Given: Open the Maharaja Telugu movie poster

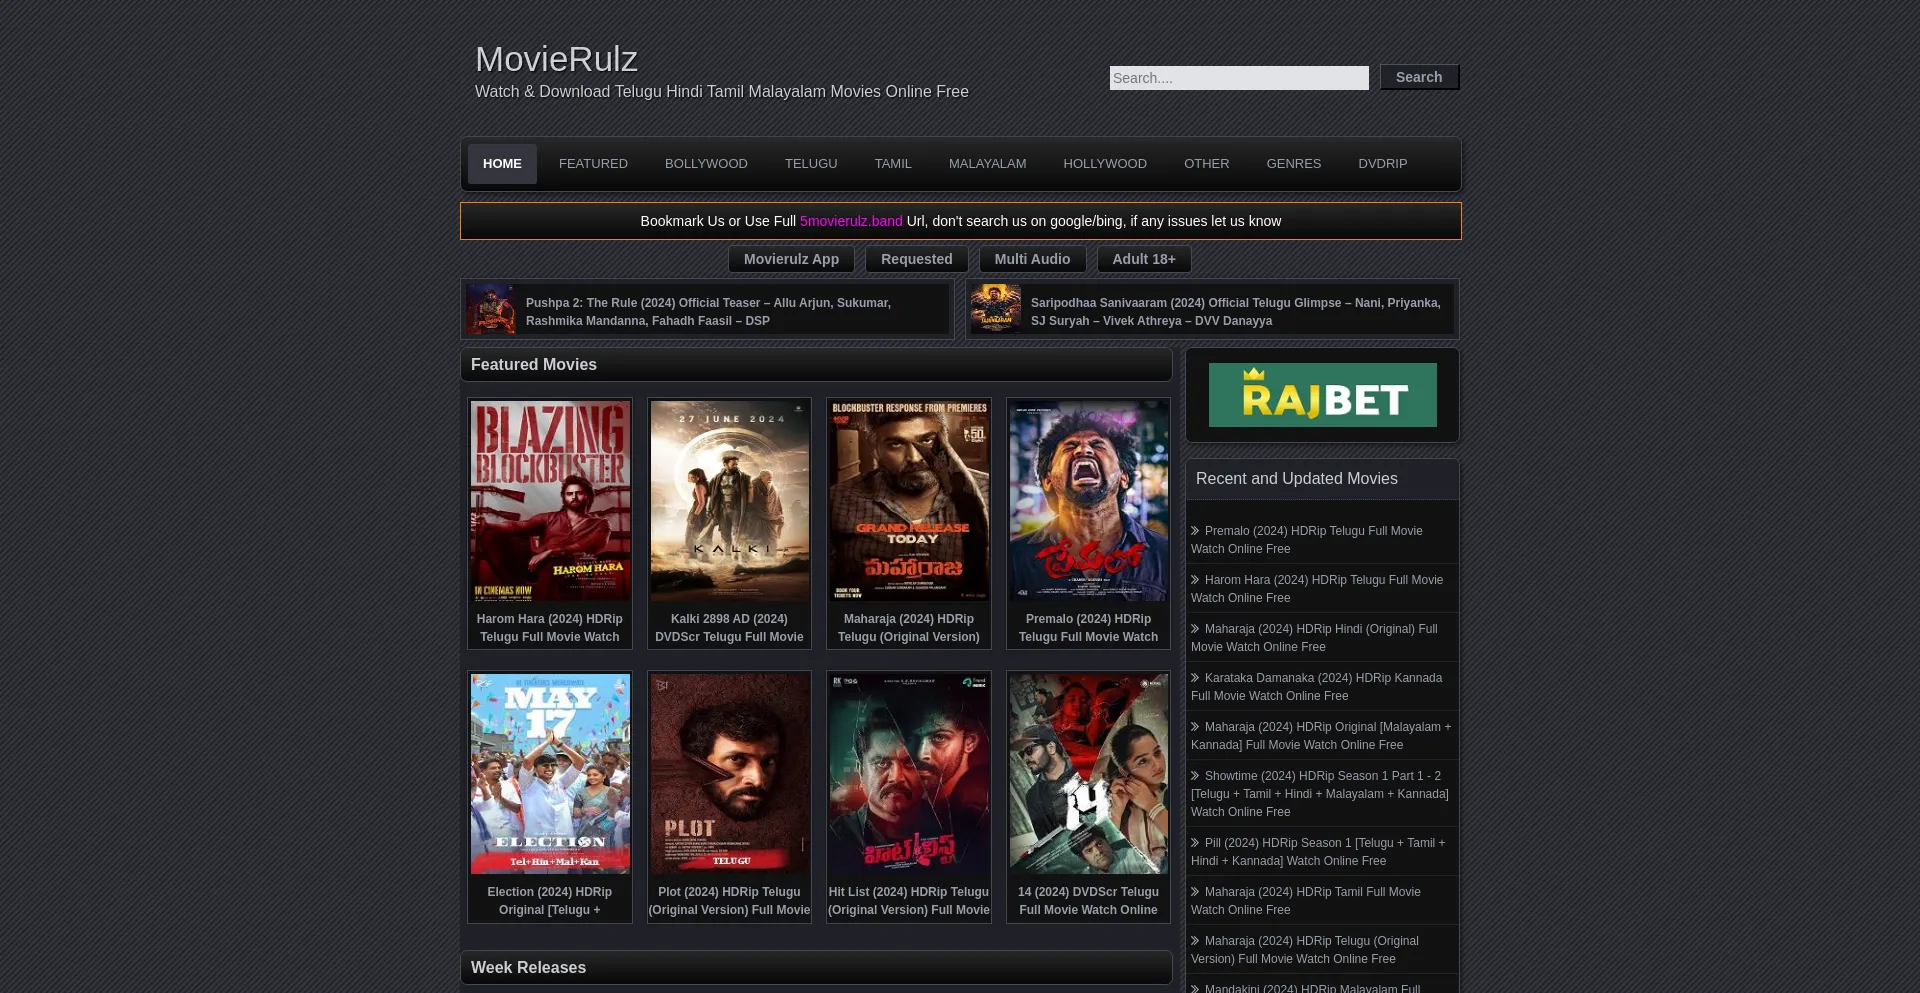Looking at the screenshot, I should [x=909, y=501].
